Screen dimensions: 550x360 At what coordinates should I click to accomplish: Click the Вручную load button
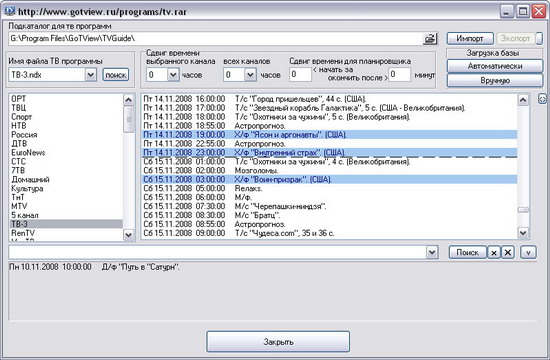coord(495,80)
